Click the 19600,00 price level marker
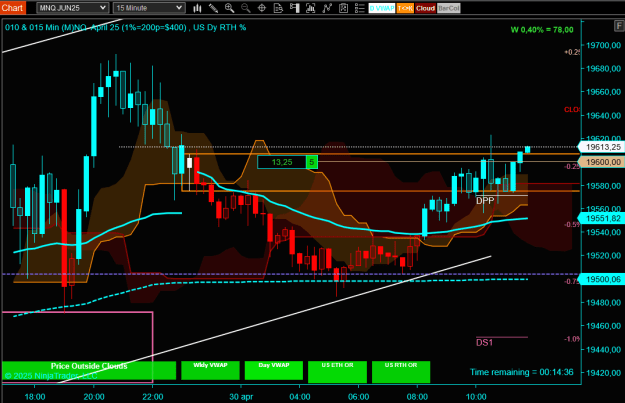Image resolution: width=625 pixels, height=403 pixels. tap(602, 162)
